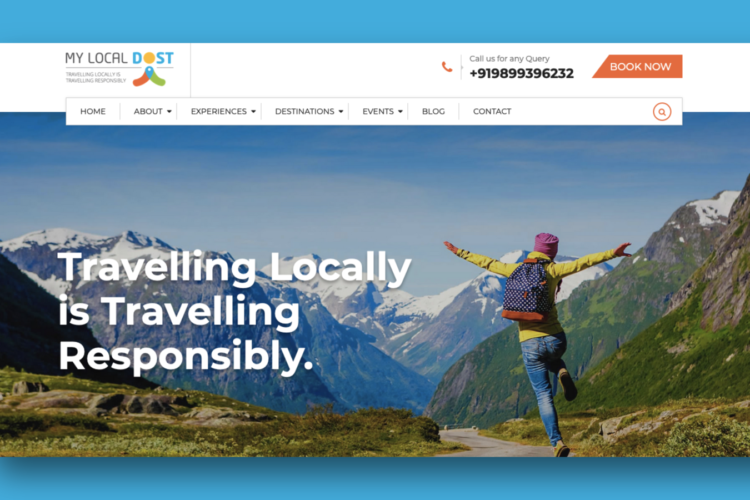Viewport: 750px width, 500px height.
Task: Click the 'Call us for any Query' text
Action: pyautogui.click(x=509, y=58)
